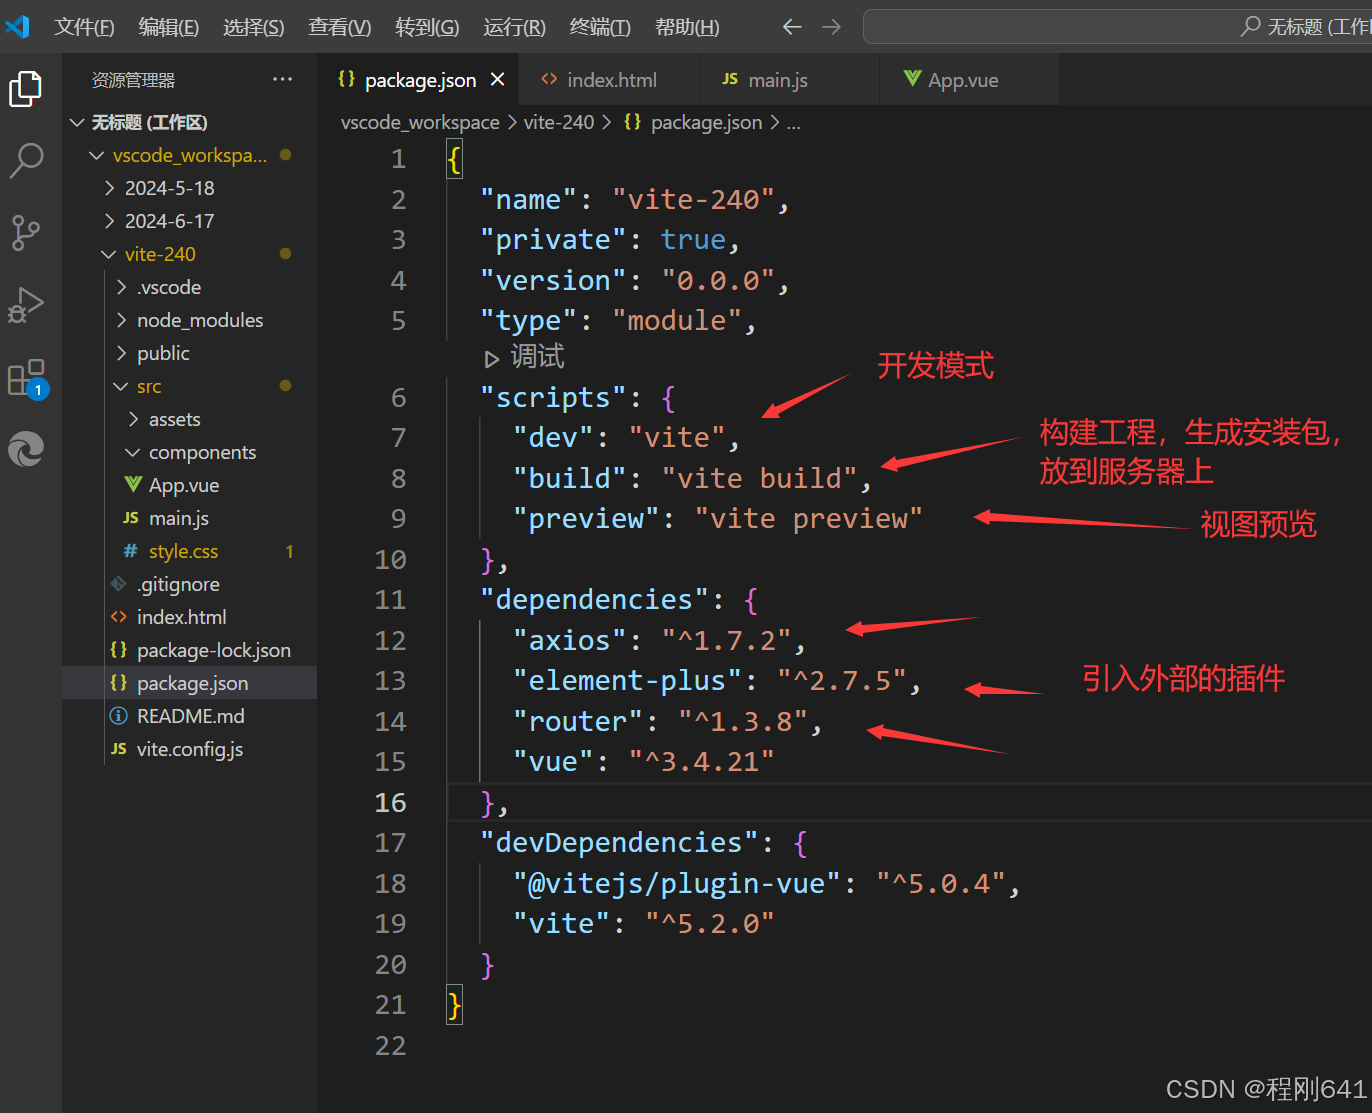Open the Run and Debug view

26,304
